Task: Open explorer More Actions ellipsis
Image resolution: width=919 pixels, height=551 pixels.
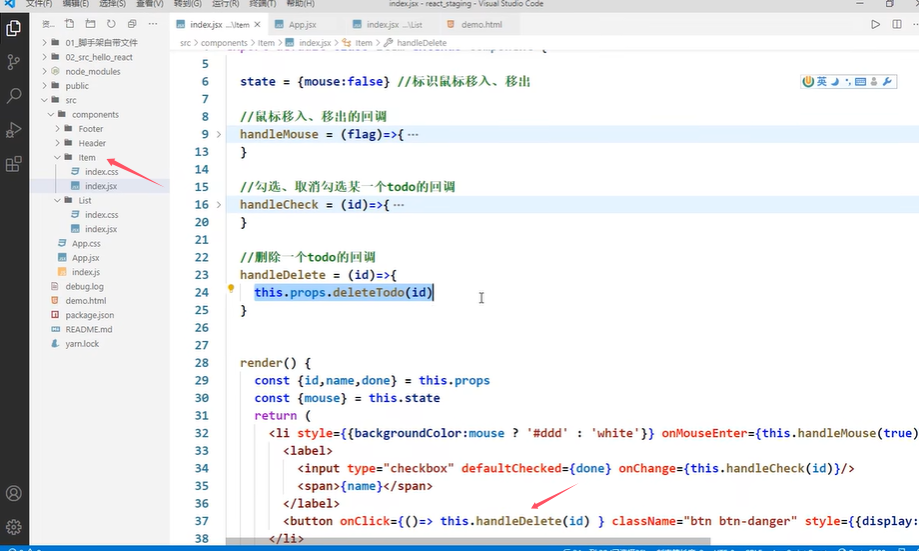Action: (153, 24)
